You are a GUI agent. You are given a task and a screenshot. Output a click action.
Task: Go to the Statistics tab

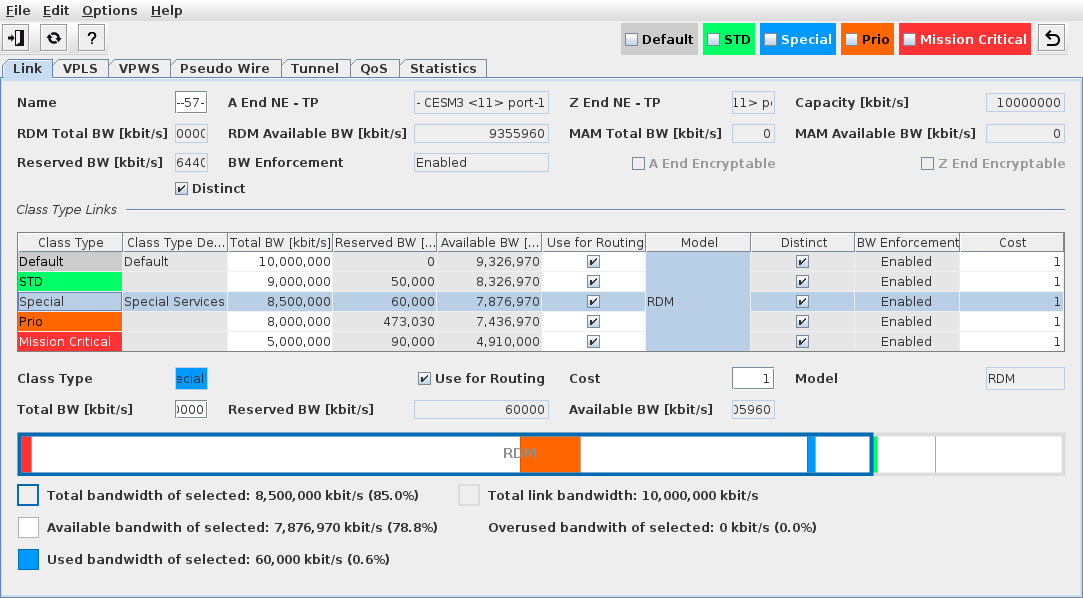tap(443, 69)
